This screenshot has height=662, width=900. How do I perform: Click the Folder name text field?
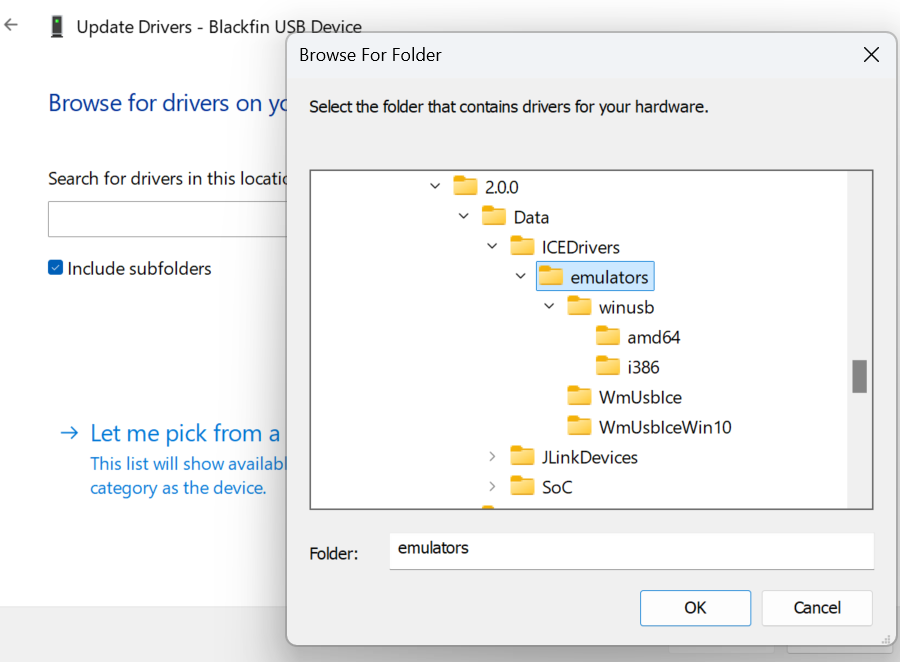pos(631,550)
